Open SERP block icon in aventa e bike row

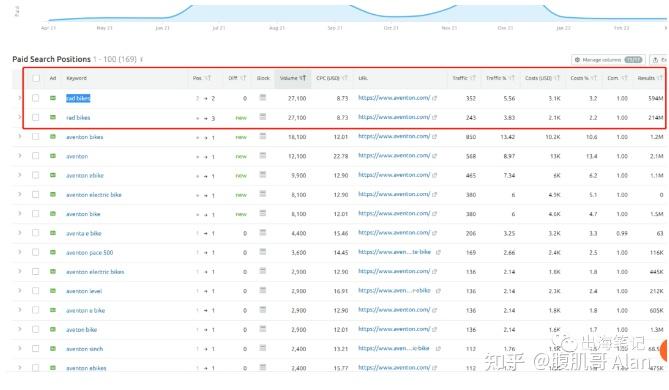coord(263,233)
